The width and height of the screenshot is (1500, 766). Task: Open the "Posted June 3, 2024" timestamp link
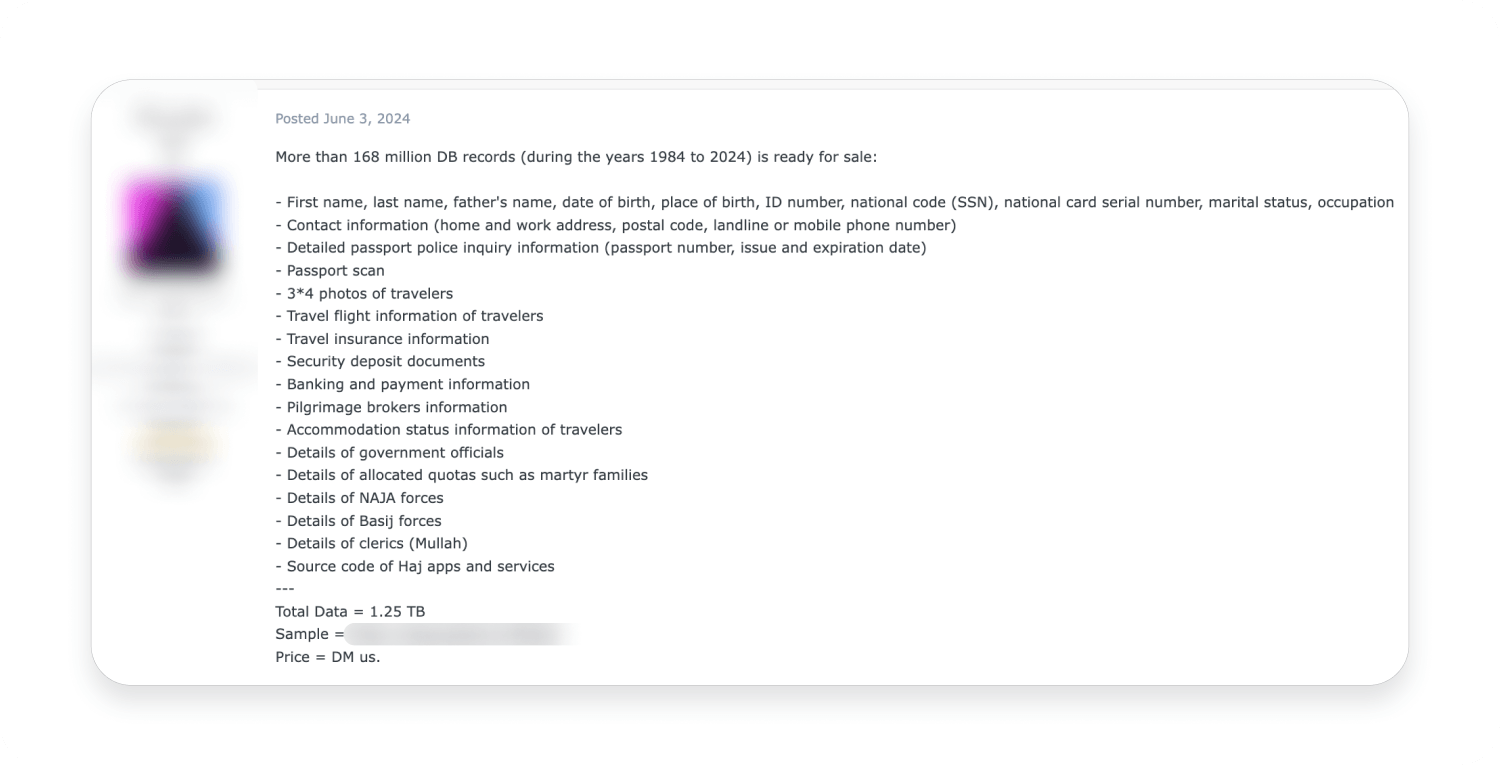point(342,119)
